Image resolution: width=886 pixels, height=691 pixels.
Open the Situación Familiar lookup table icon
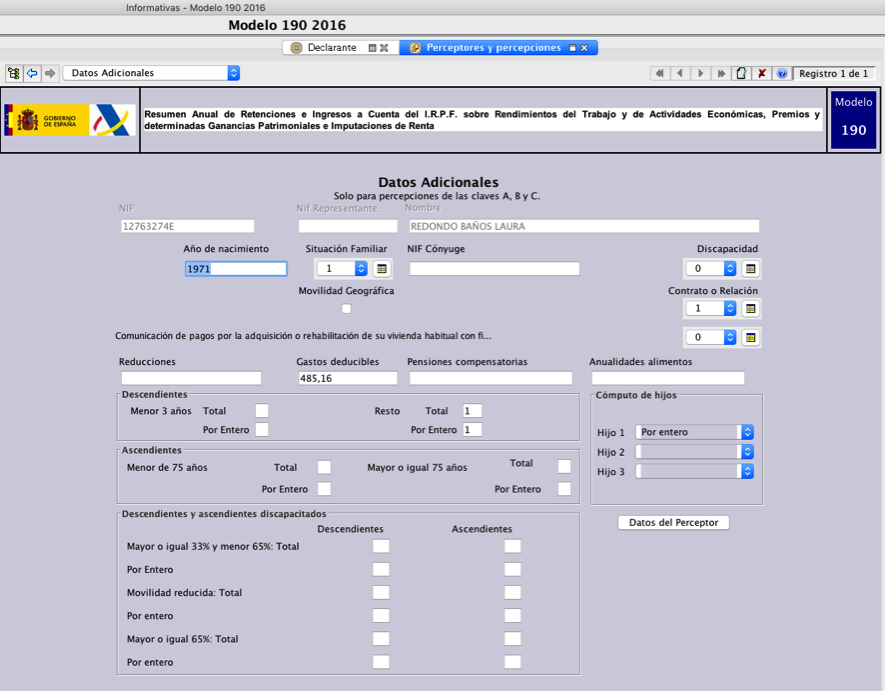click(382, 269)
